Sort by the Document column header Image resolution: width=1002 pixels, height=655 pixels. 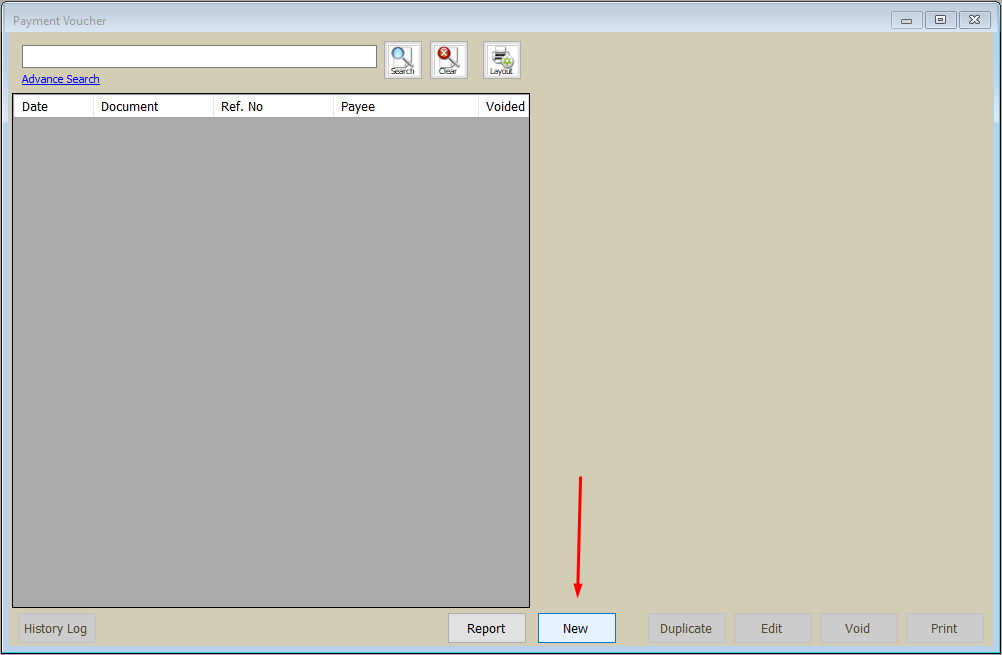click(153, 107)
